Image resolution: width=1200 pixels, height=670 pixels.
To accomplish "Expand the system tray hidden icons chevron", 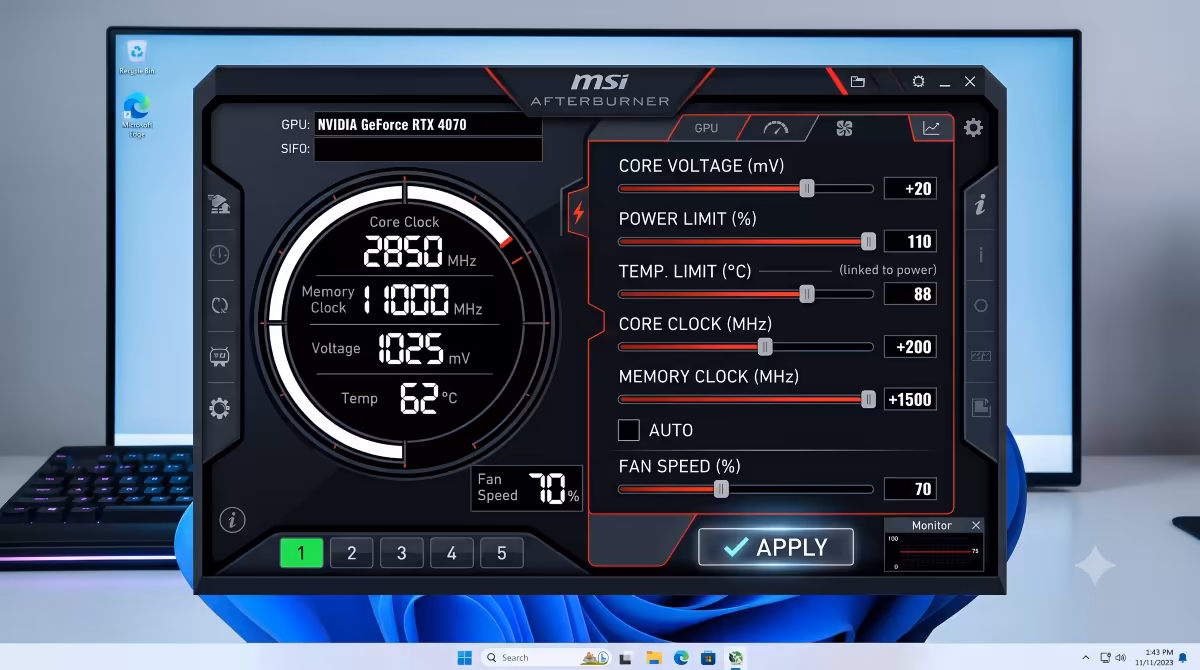I will click(1086, 657).
